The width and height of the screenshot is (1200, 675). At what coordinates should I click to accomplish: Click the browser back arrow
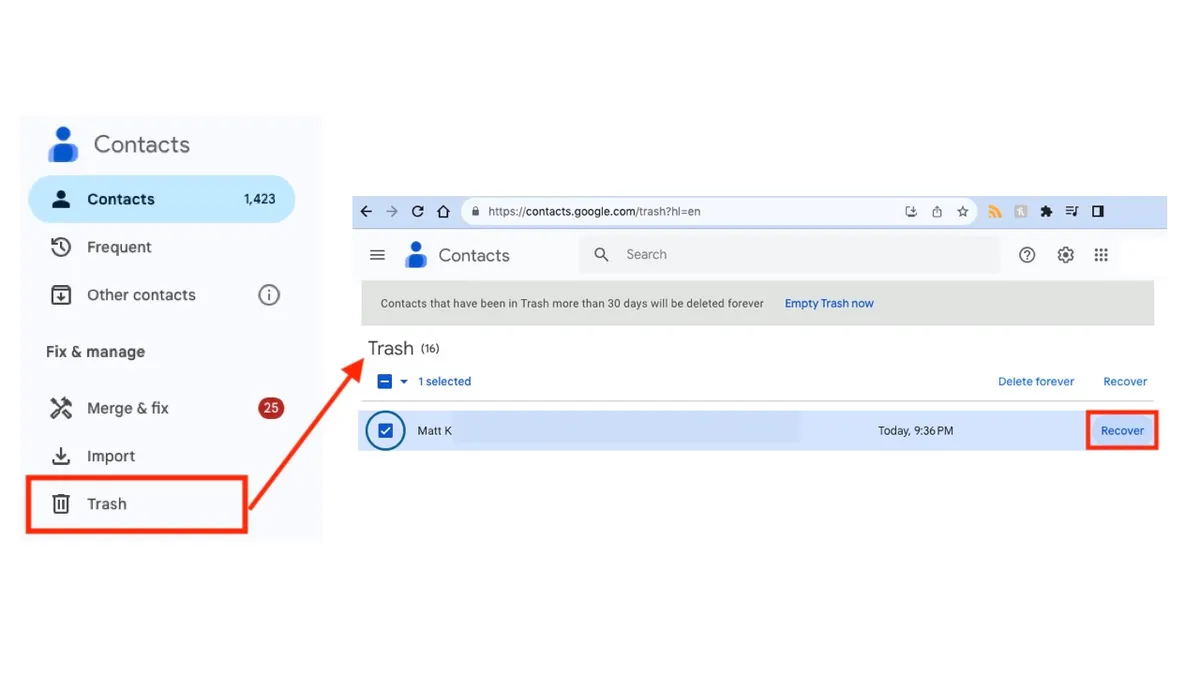pyautogui.click(x=366, y=212)
